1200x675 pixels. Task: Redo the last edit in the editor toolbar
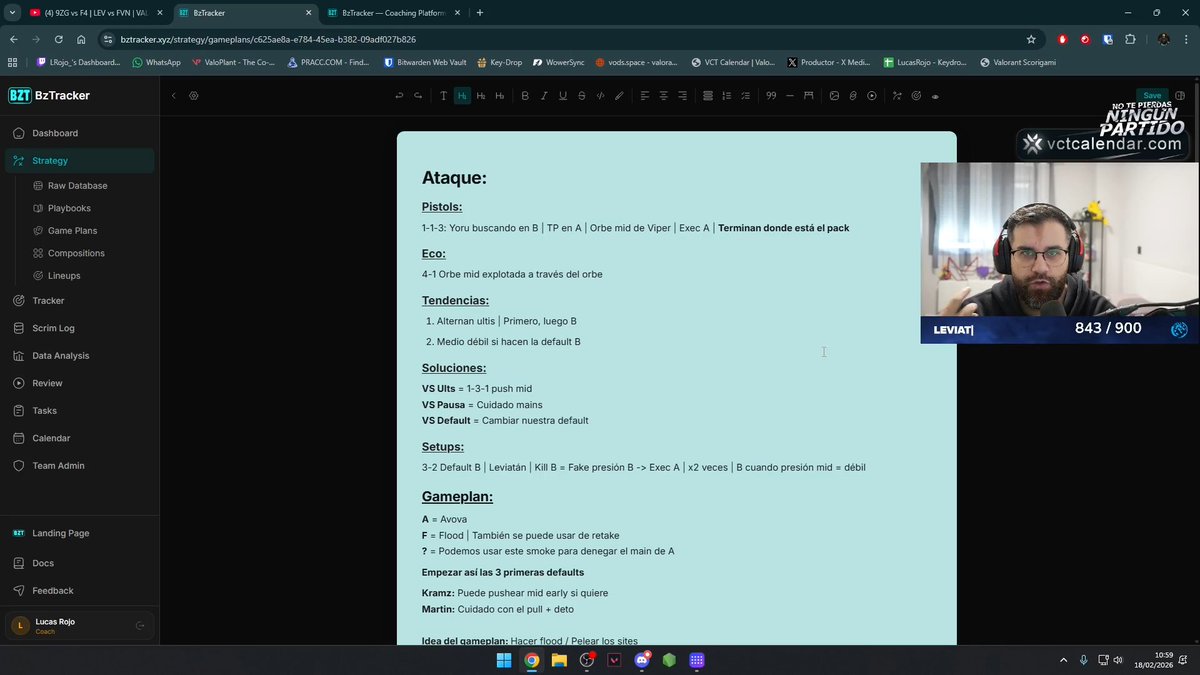tap(417, 96)
